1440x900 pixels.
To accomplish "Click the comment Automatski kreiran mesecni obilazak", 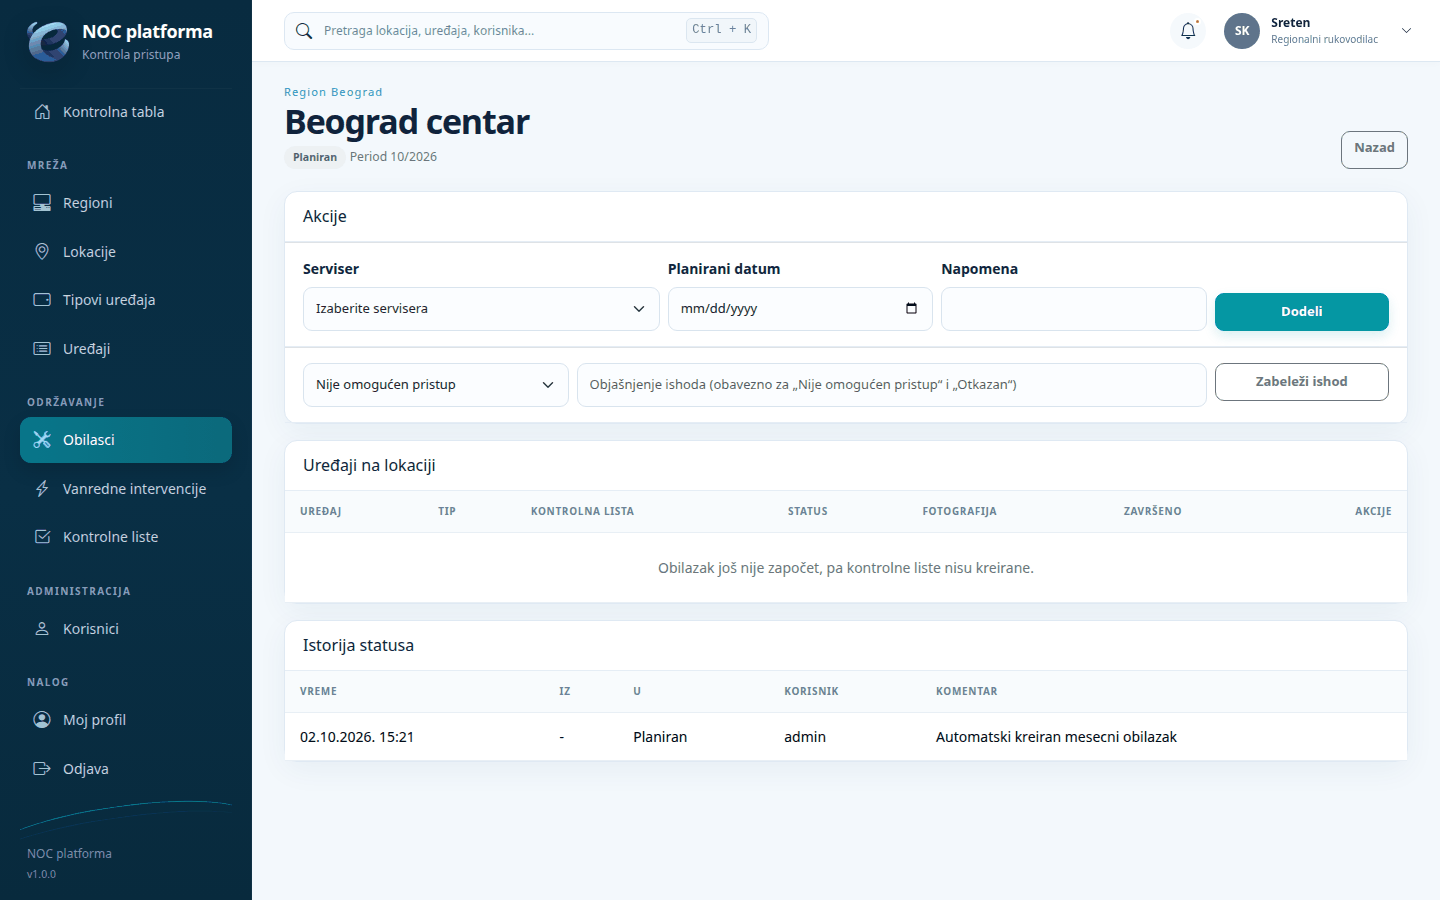I will [1056, 737].
